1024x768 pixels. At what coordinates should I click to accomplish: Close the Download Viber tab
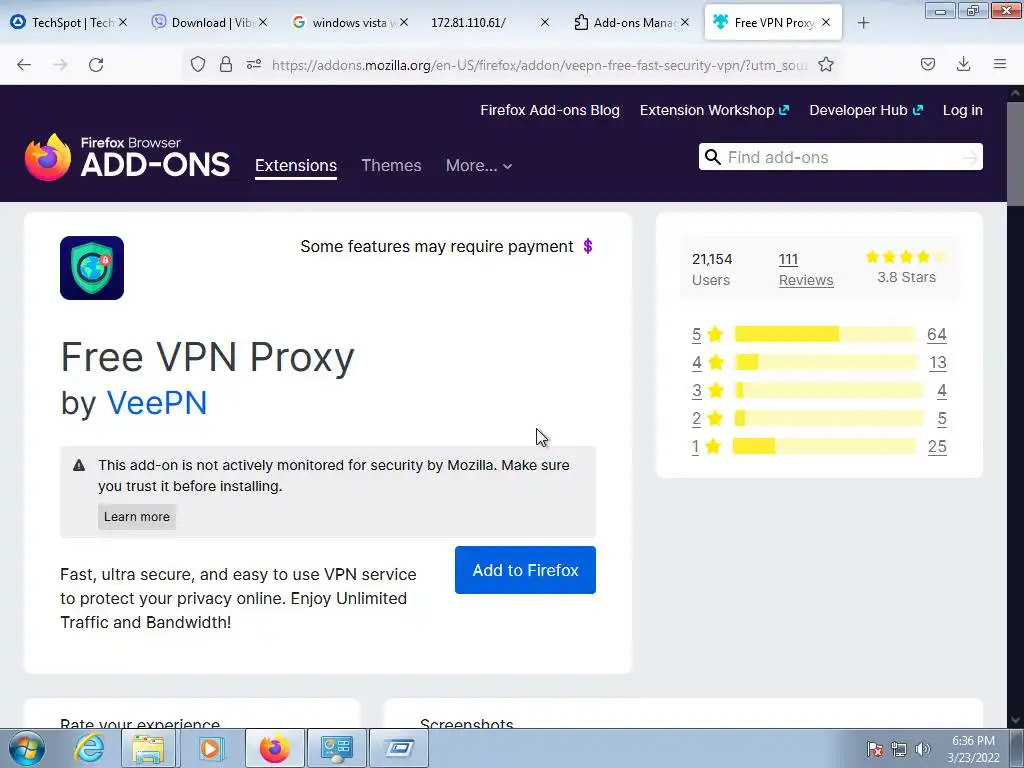pyautogui.click(x=263, y=22)
